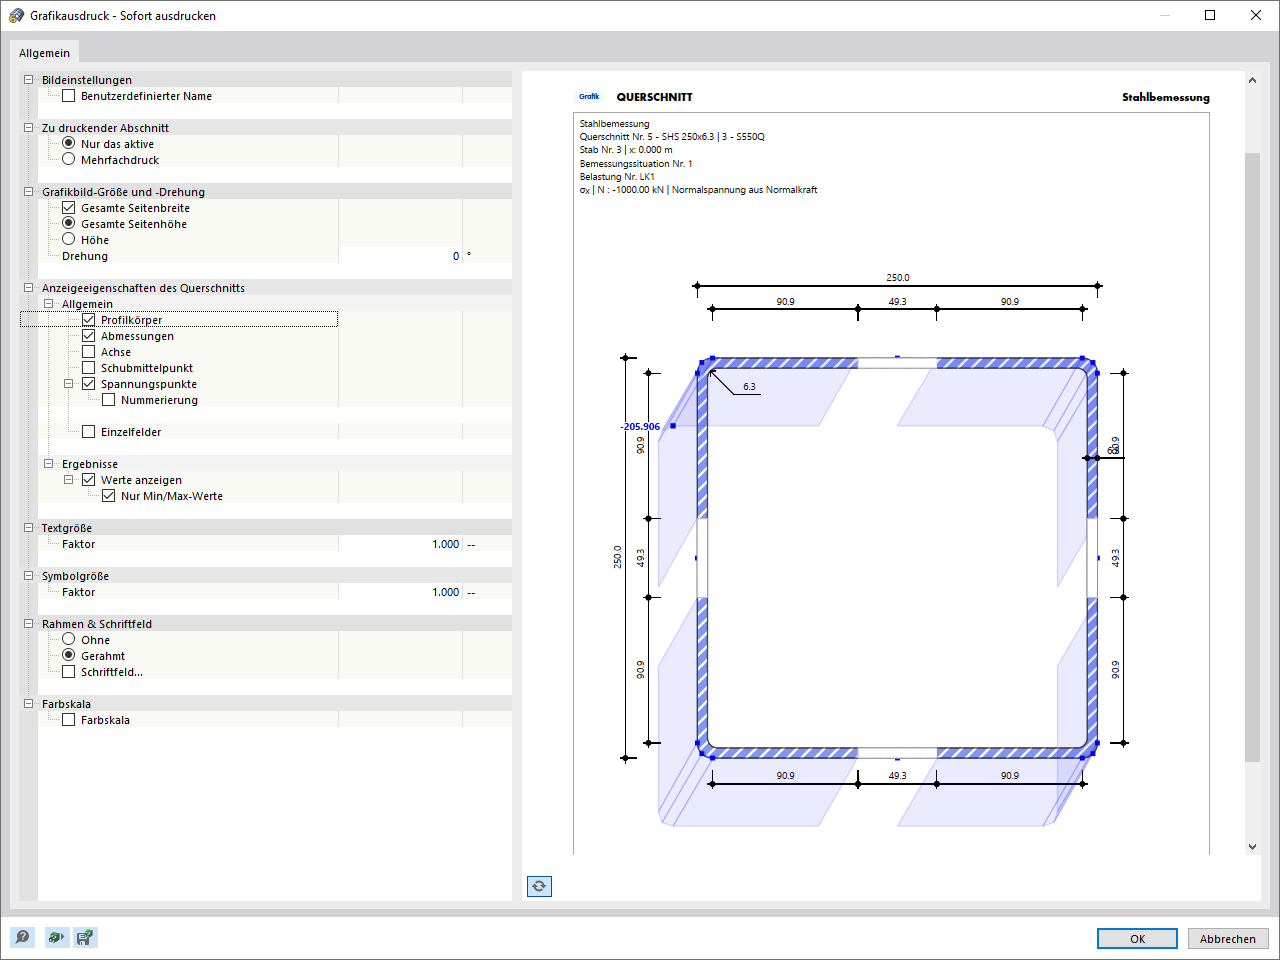Viewport: 1280px width, 960px height.
Task: Collapse the Anzeigeeigenschaften des Querschnitts section
Action: coord(29,288)
